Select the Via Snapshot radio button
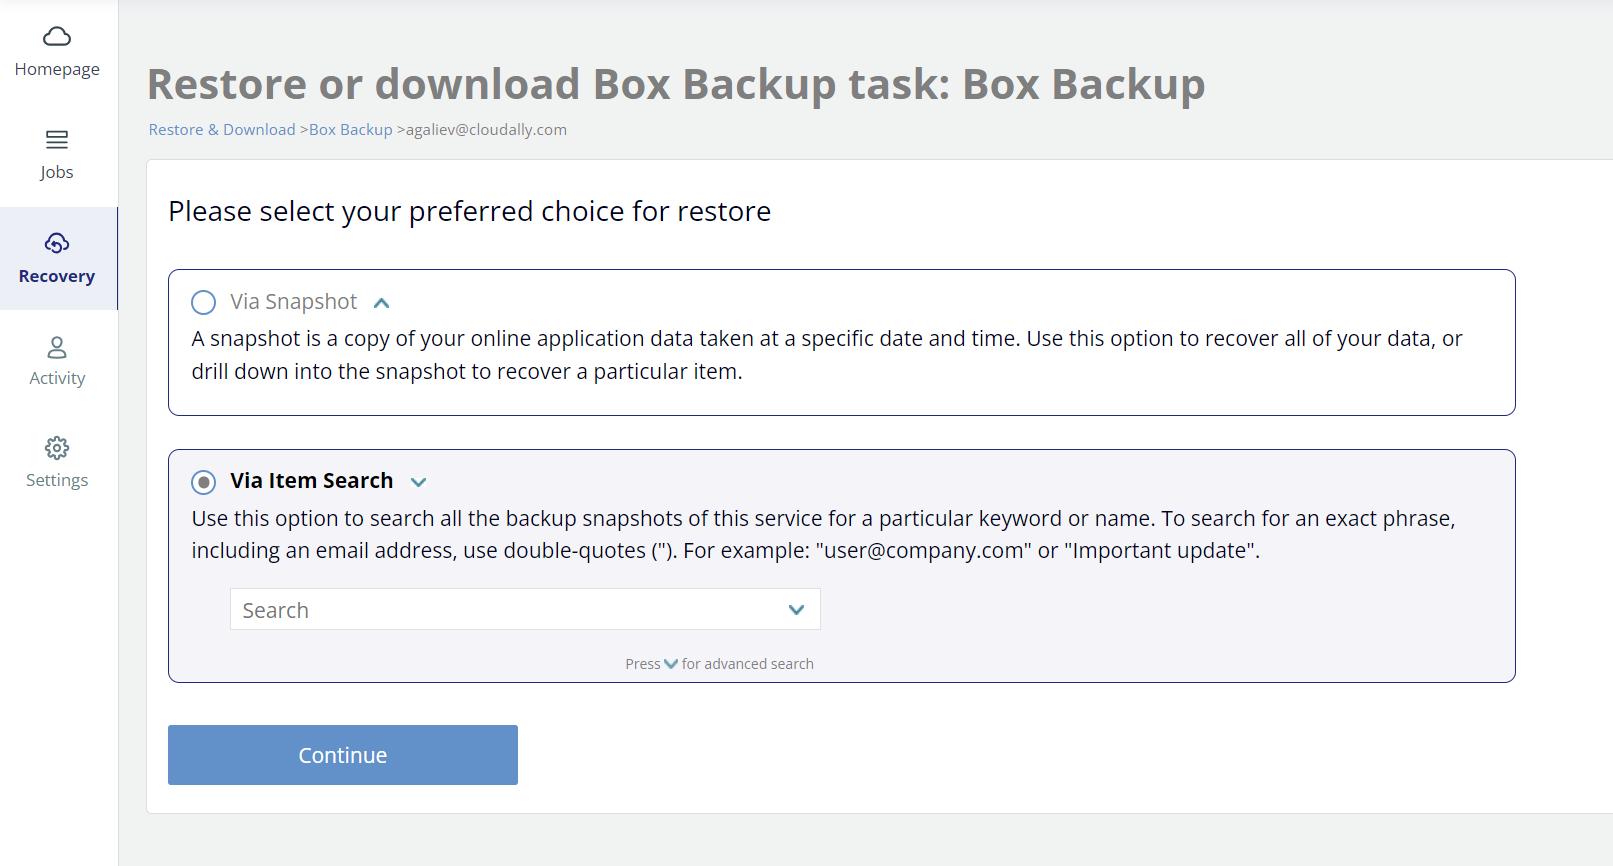The height and width of the screenshot is (866, 1613). tap(204, 302)
